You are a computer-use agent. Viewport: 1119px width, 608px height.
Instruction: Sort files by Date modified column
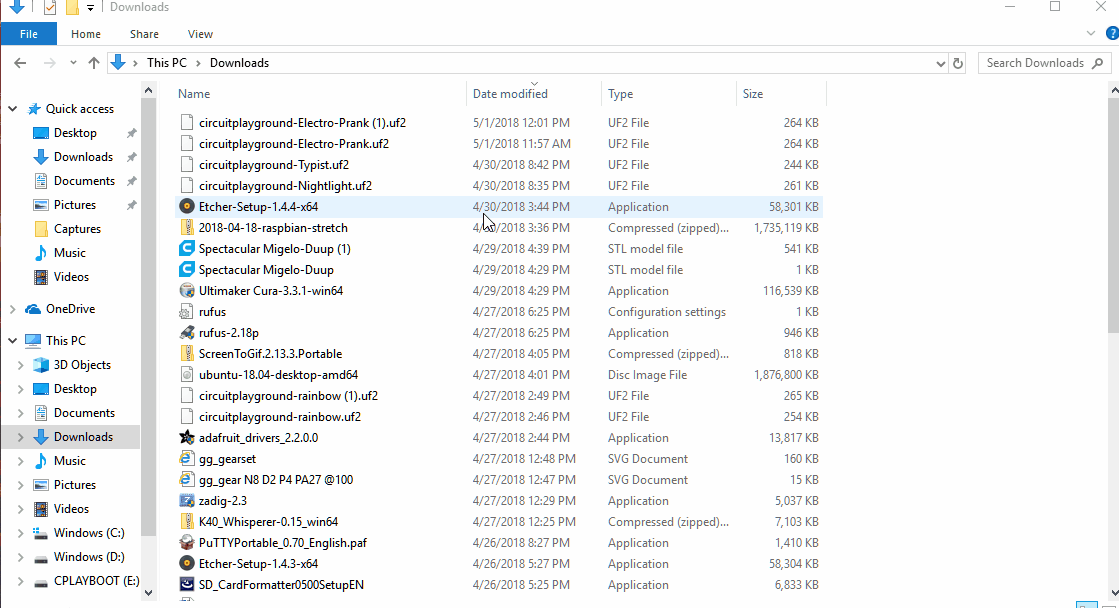coord(510,94)
